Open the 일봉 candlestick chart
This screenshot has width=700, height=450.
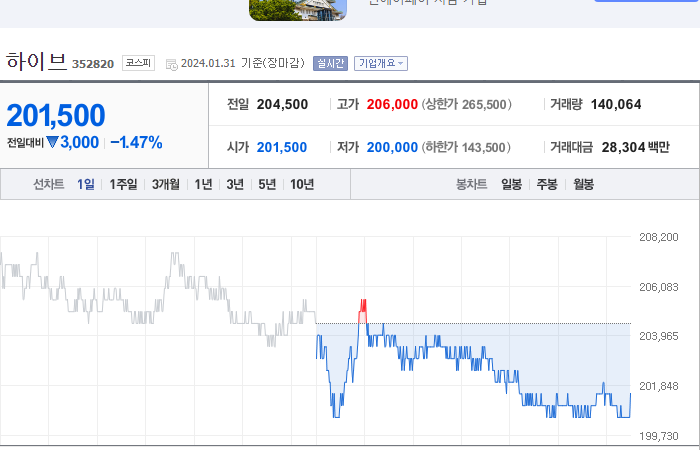[512, 184]
